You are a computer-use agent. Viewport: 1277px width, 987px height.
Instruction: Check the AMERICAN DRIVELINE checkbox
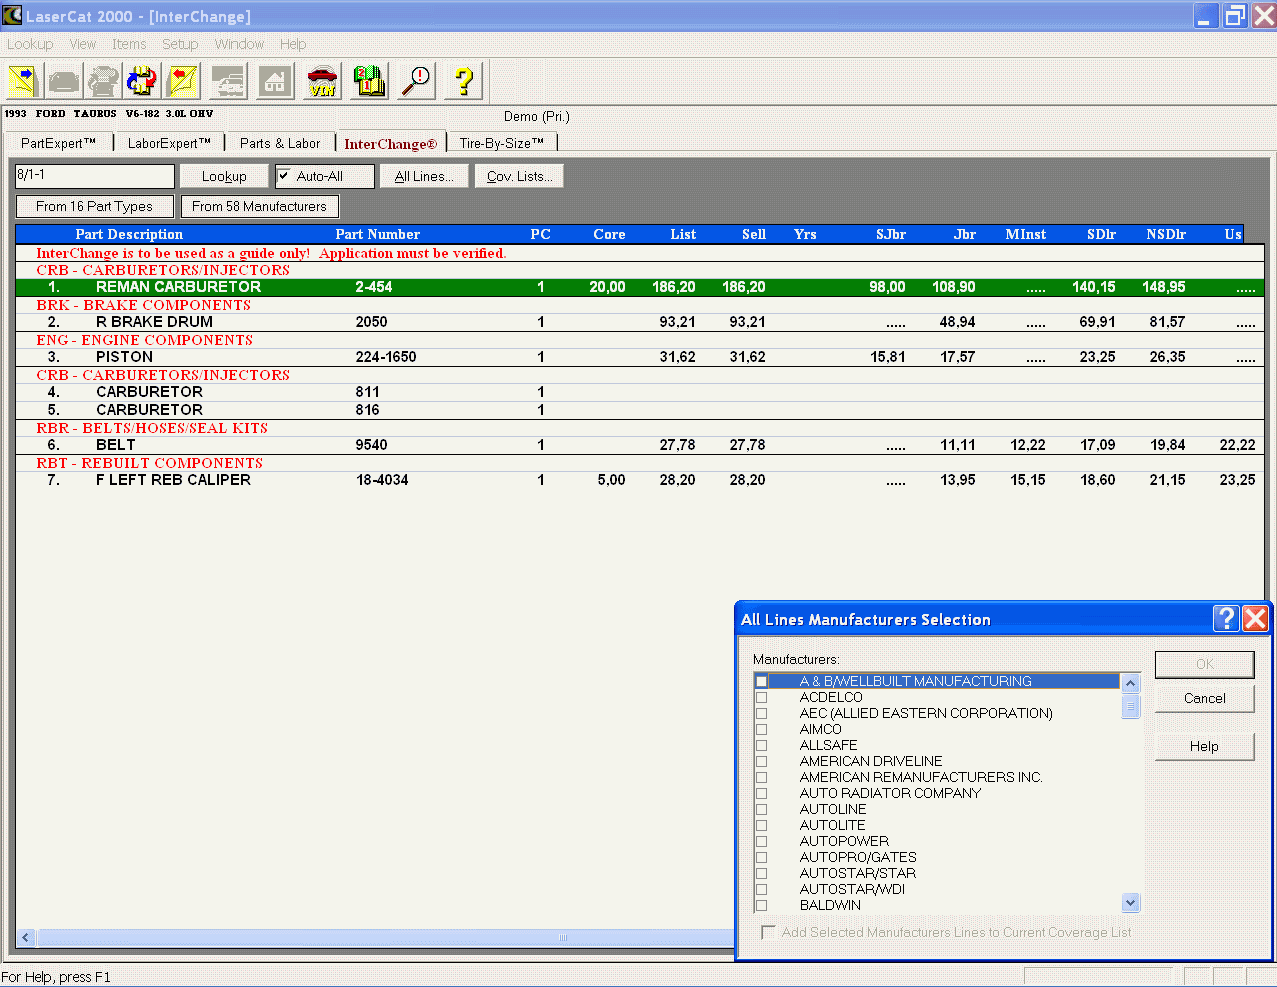[x=762, y=761]
